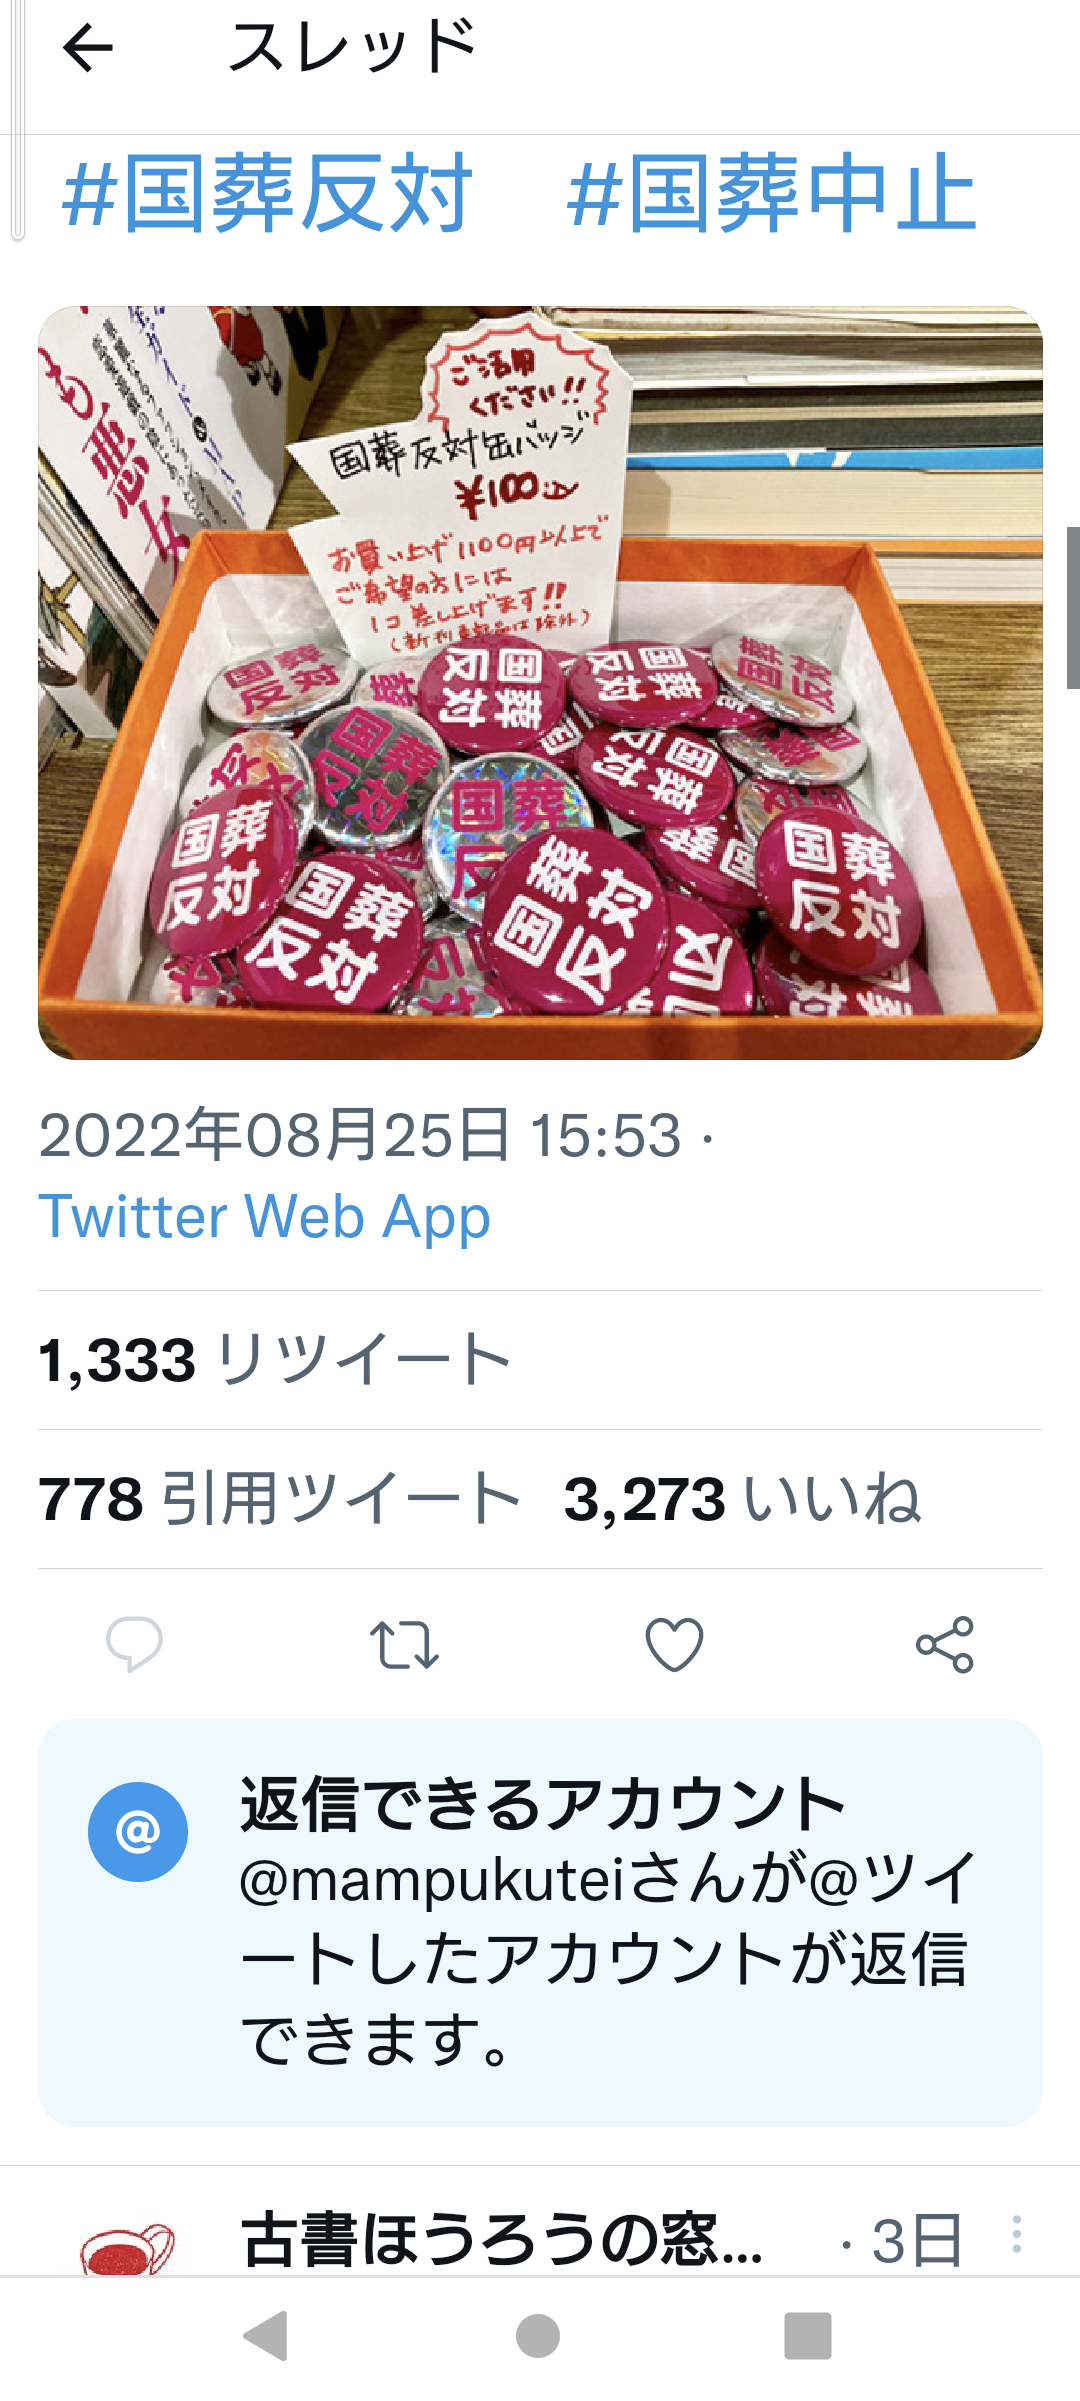
Task: View the 3,273 いいね list
Action: pos(743,1499)
